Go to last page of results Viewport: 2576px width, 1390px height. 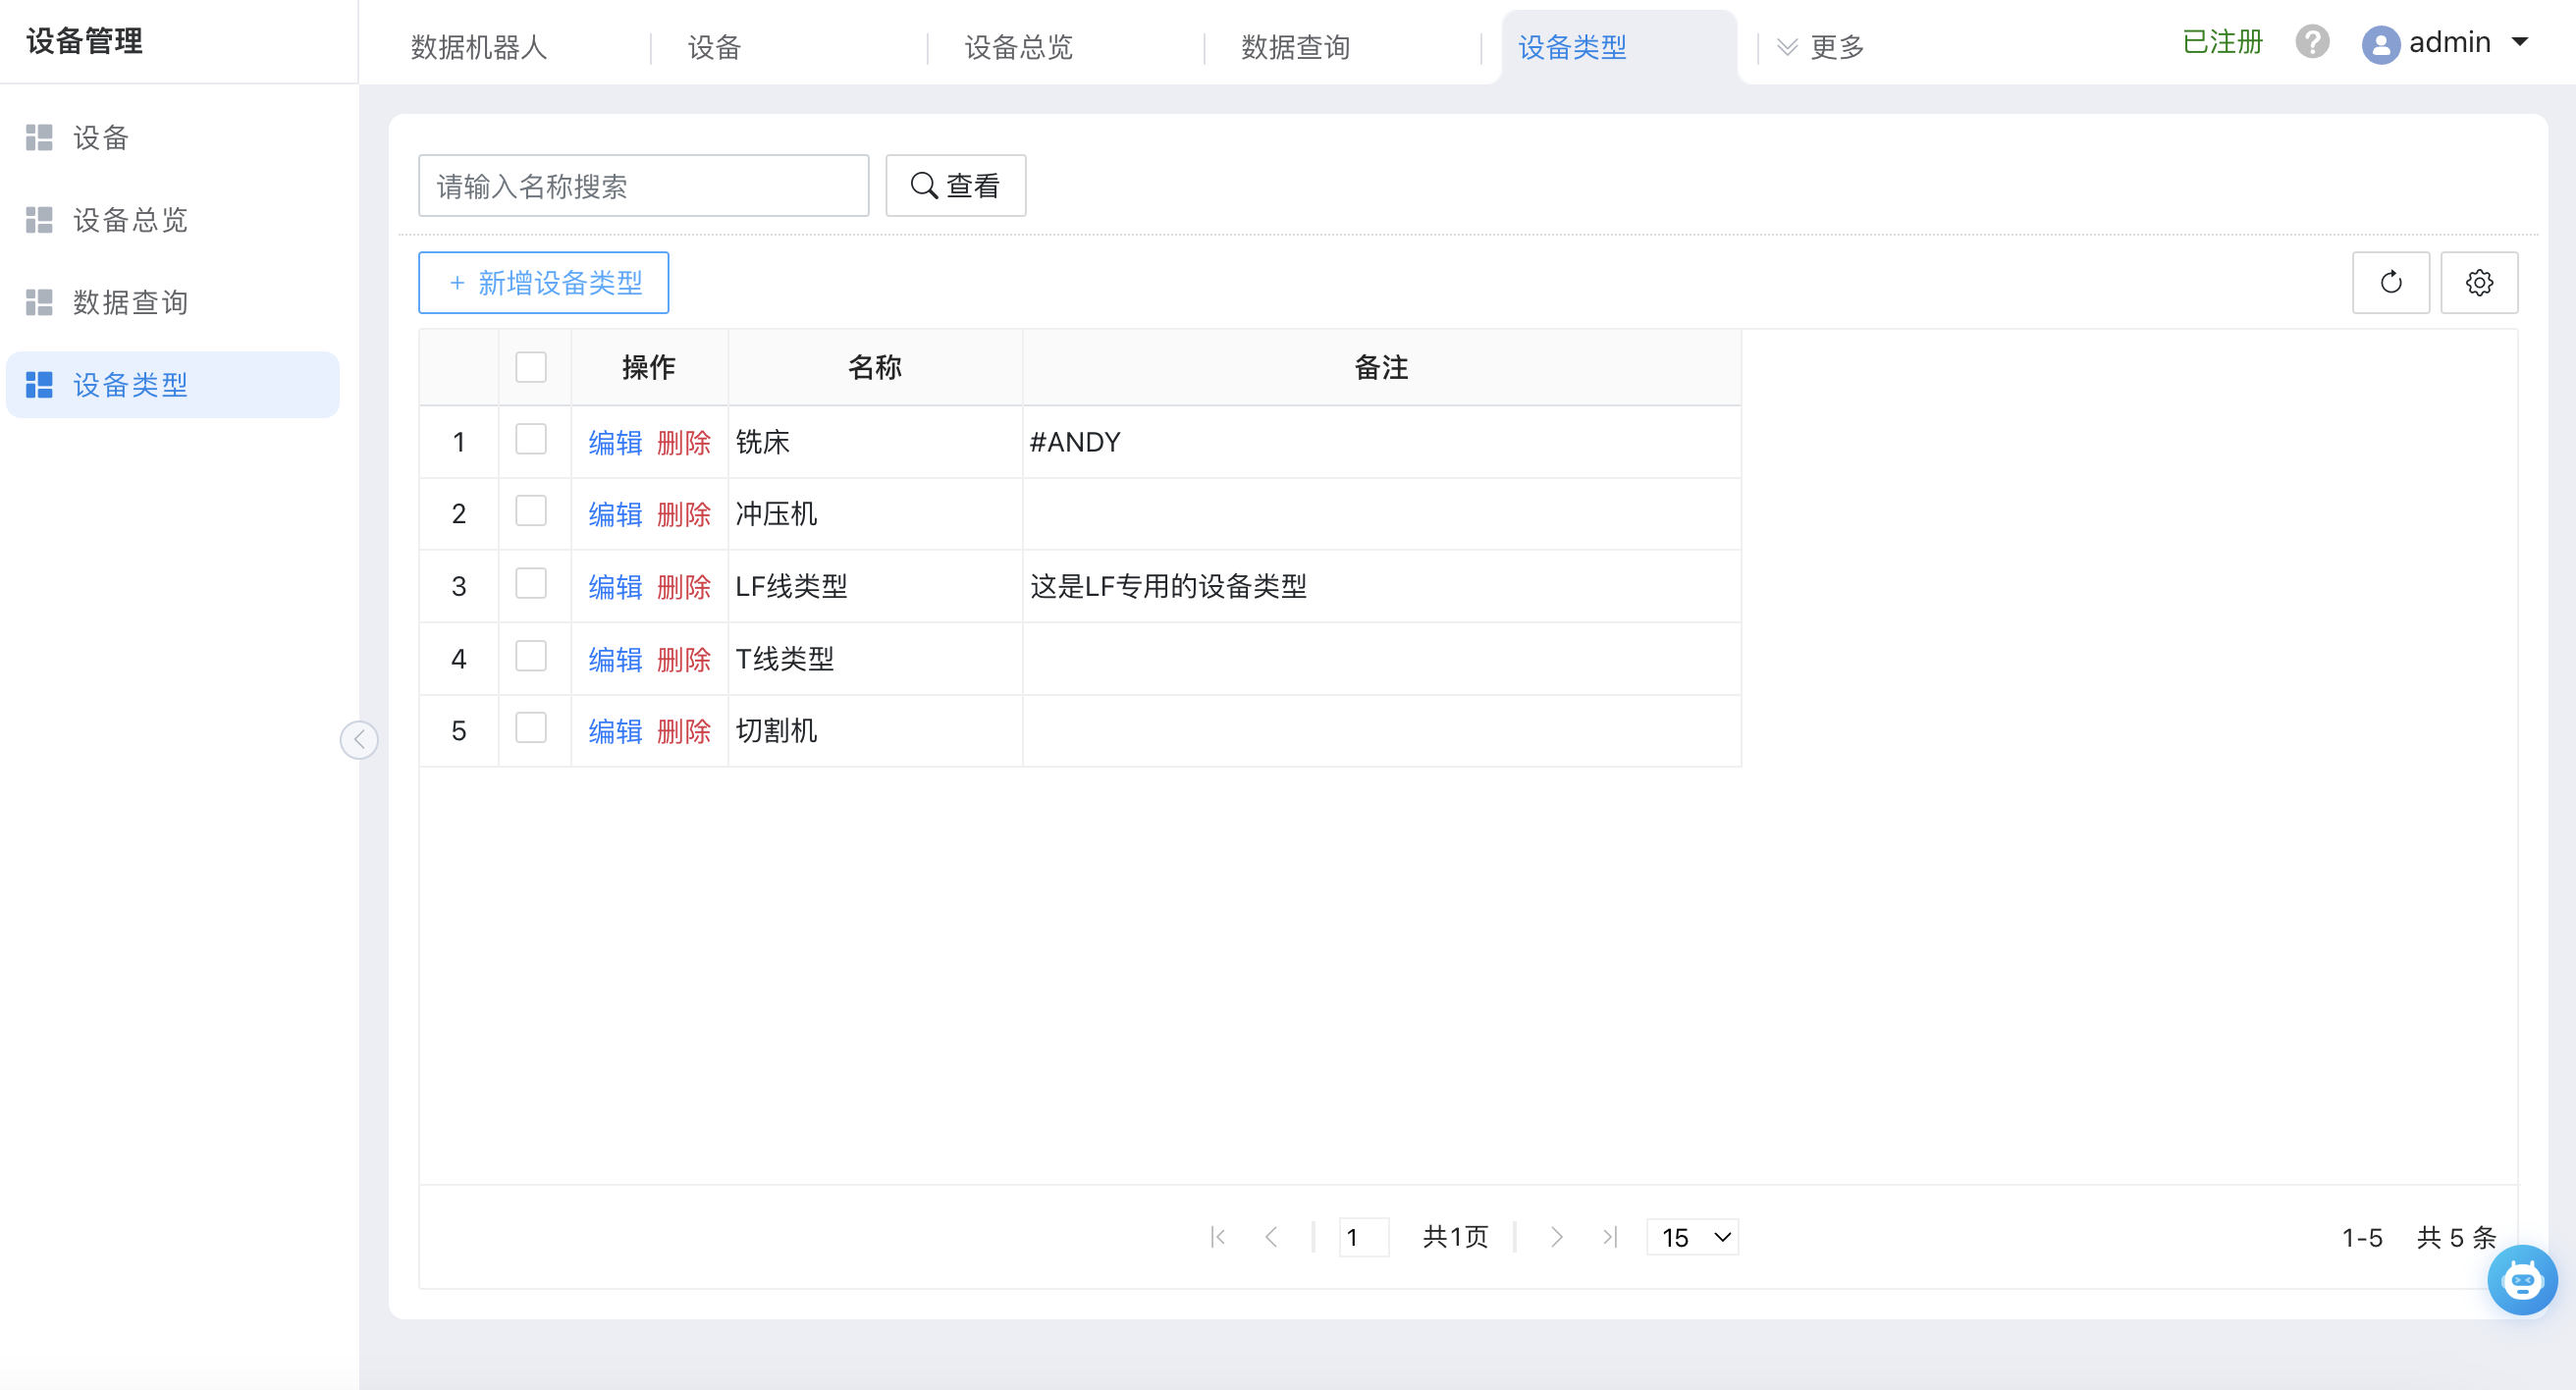click(x=1609, y=1237)
